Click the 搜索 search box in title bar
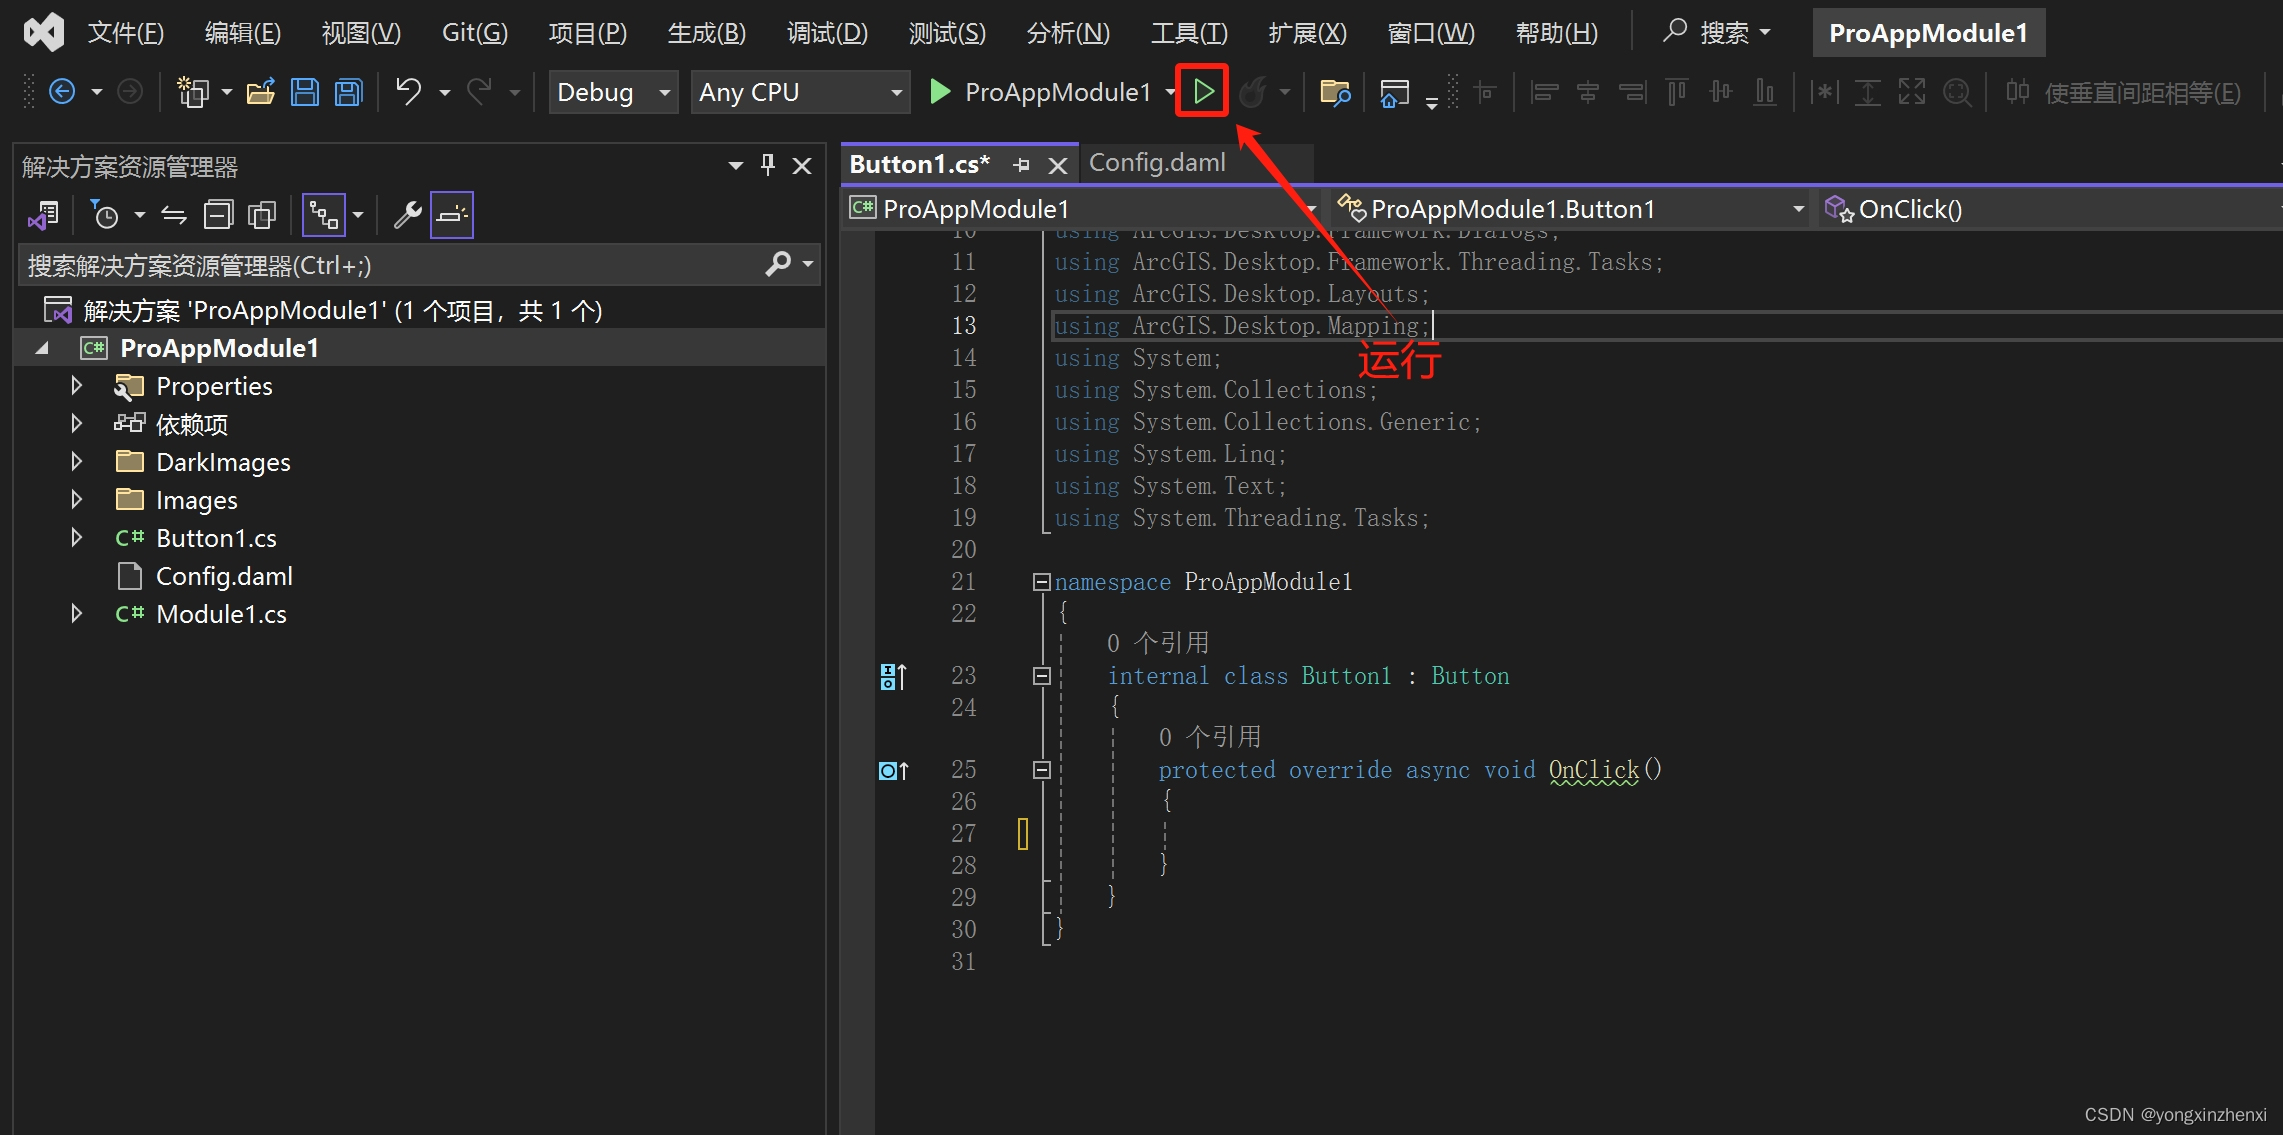This screenshot has width=2283, height=1135. pos(1717,33)
